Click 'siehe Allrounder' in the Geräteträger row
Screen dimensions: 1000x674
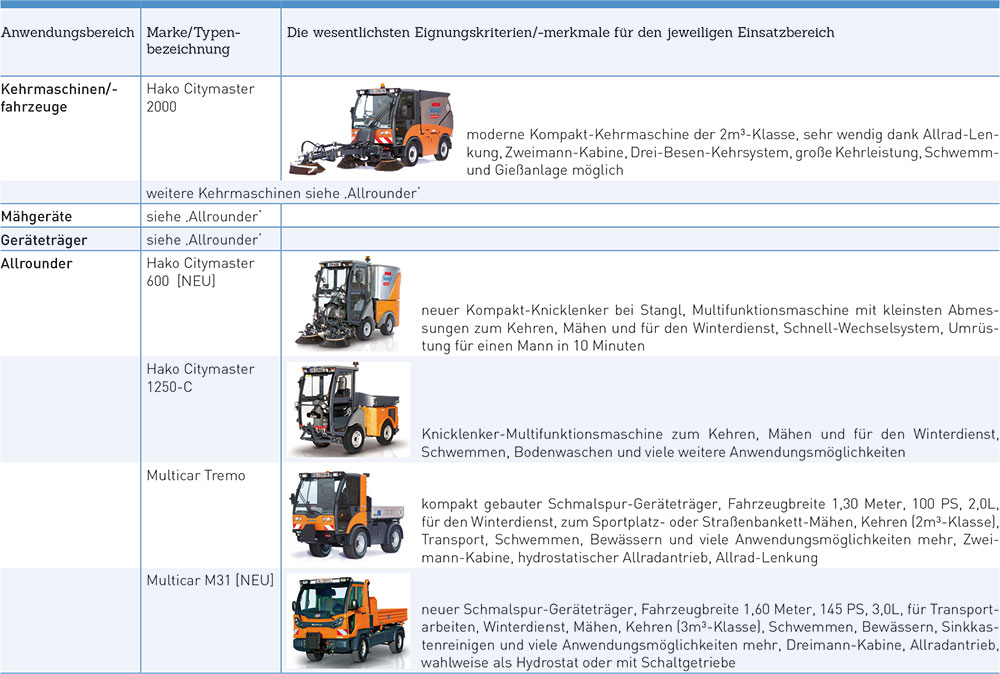coord(203,240)
